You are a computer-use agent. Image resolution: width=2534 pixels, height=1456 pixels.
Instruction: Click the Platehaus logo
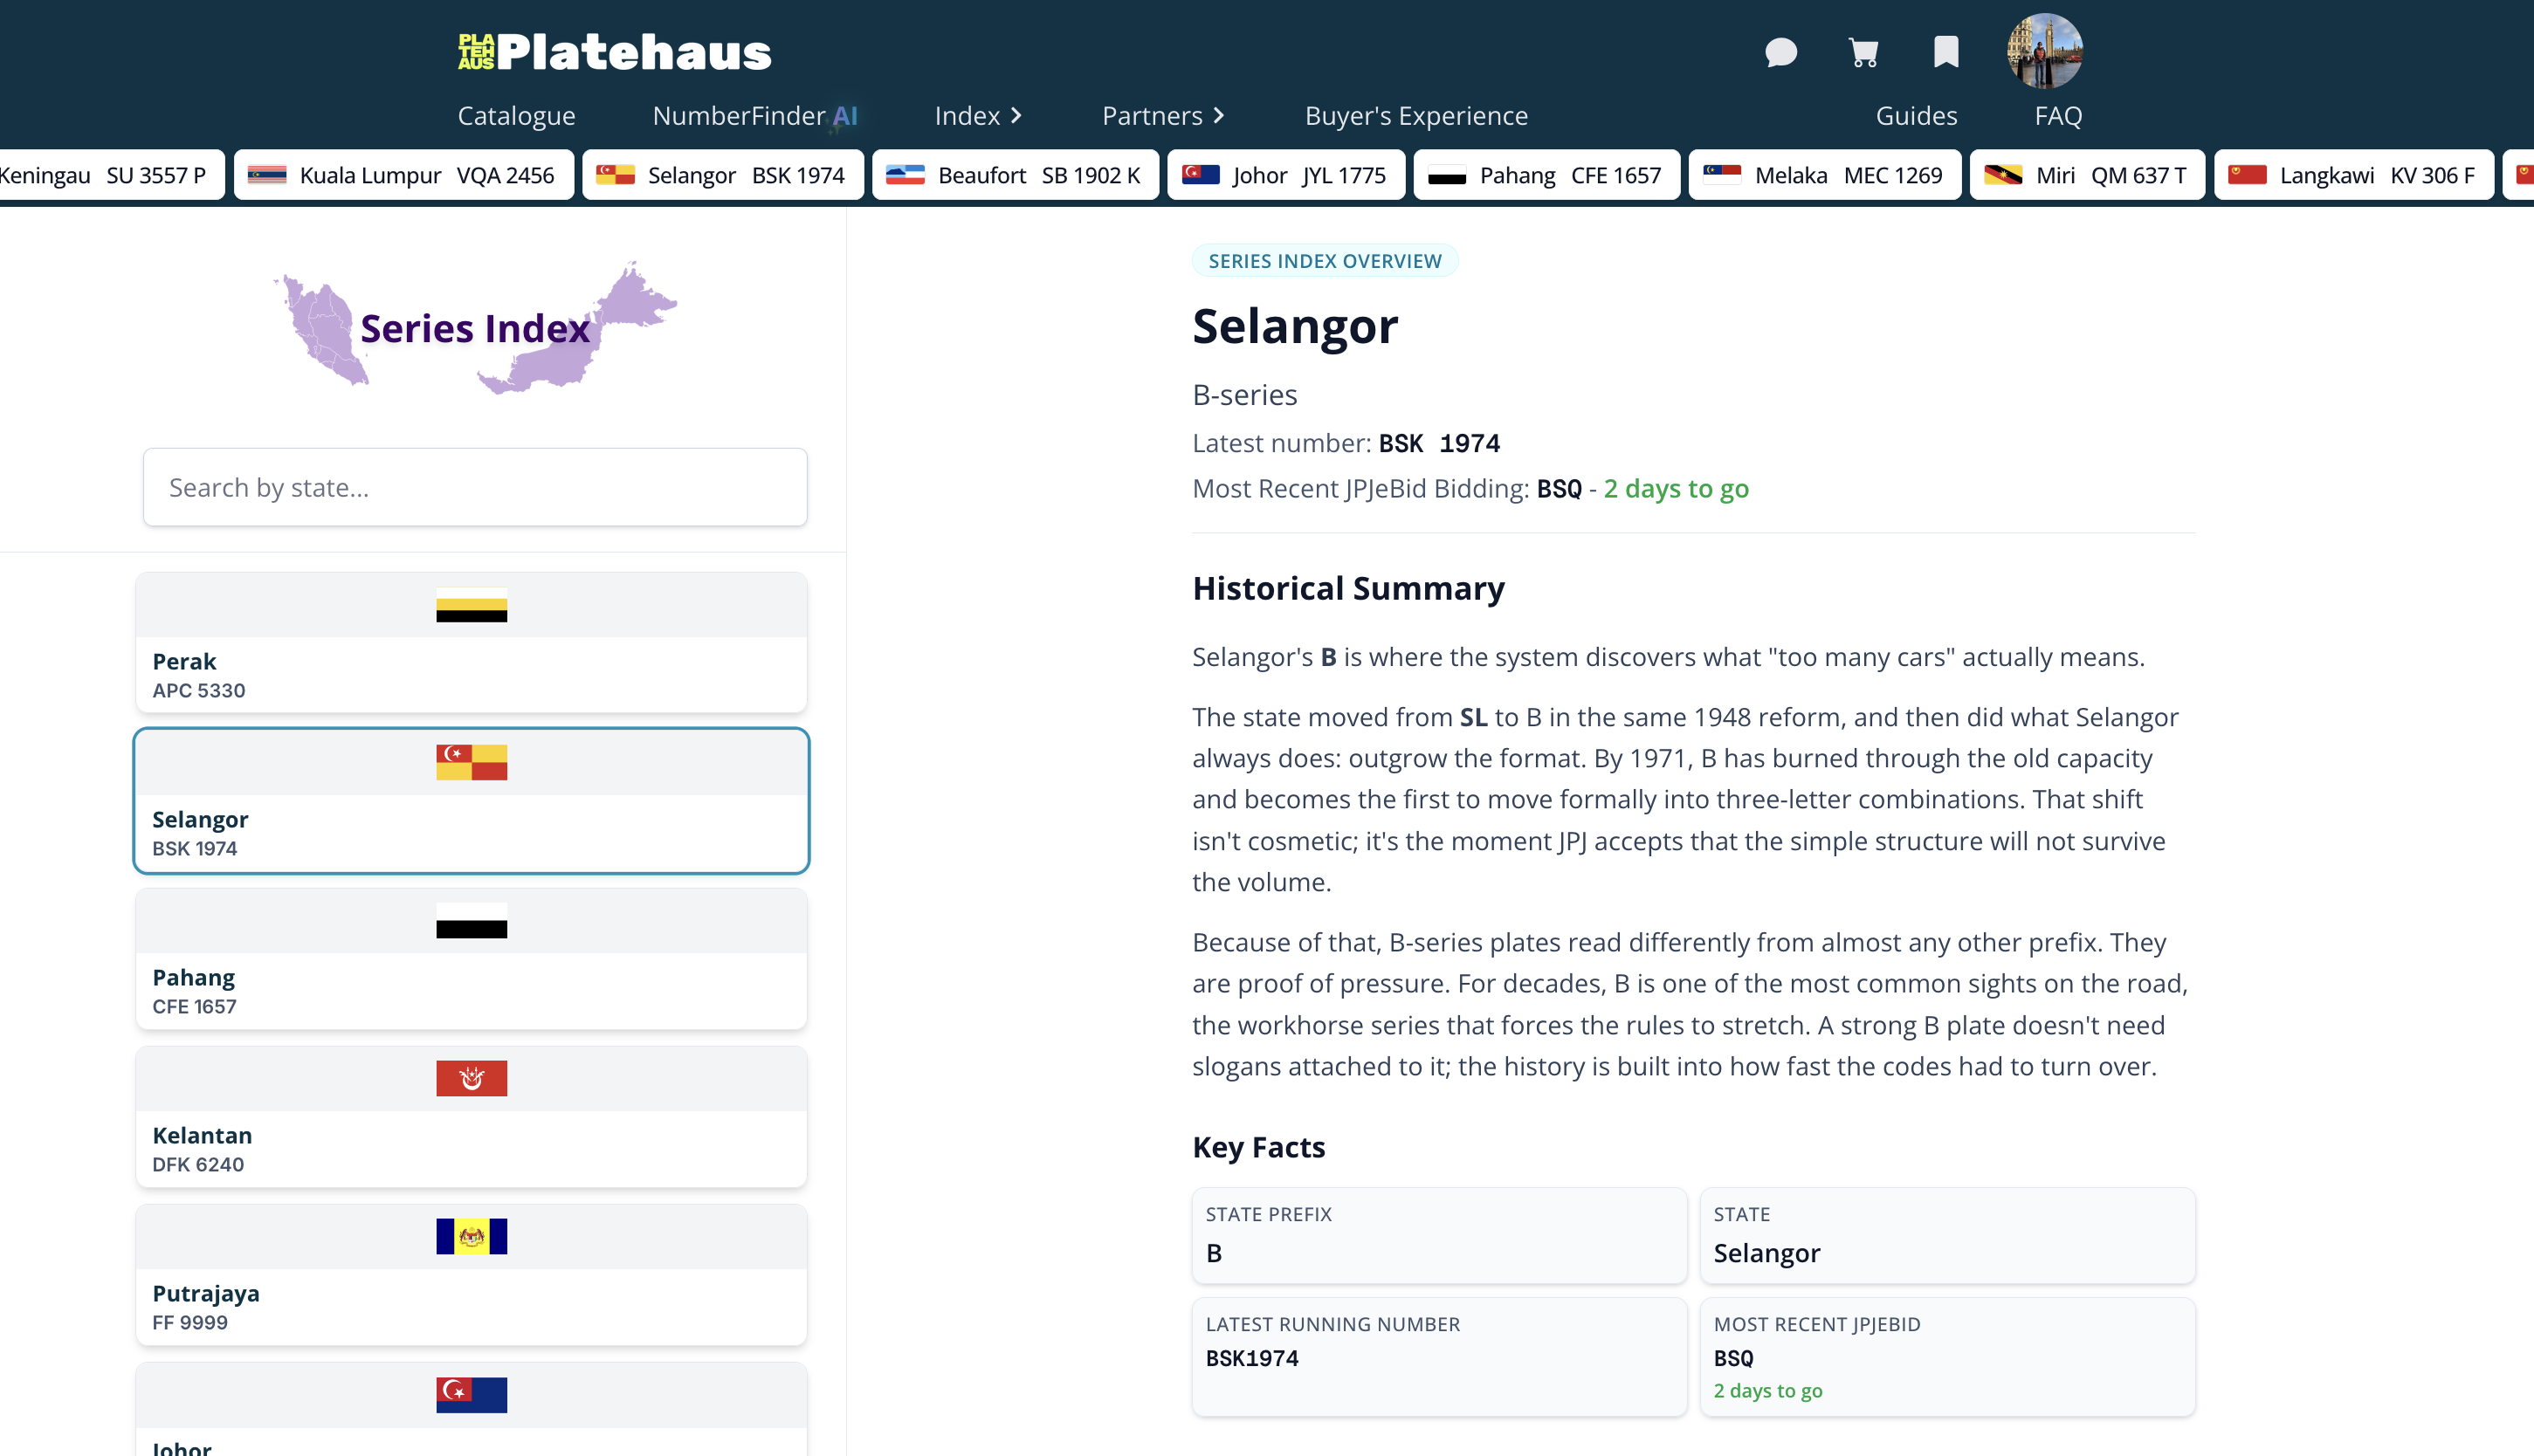click(614, 52)
